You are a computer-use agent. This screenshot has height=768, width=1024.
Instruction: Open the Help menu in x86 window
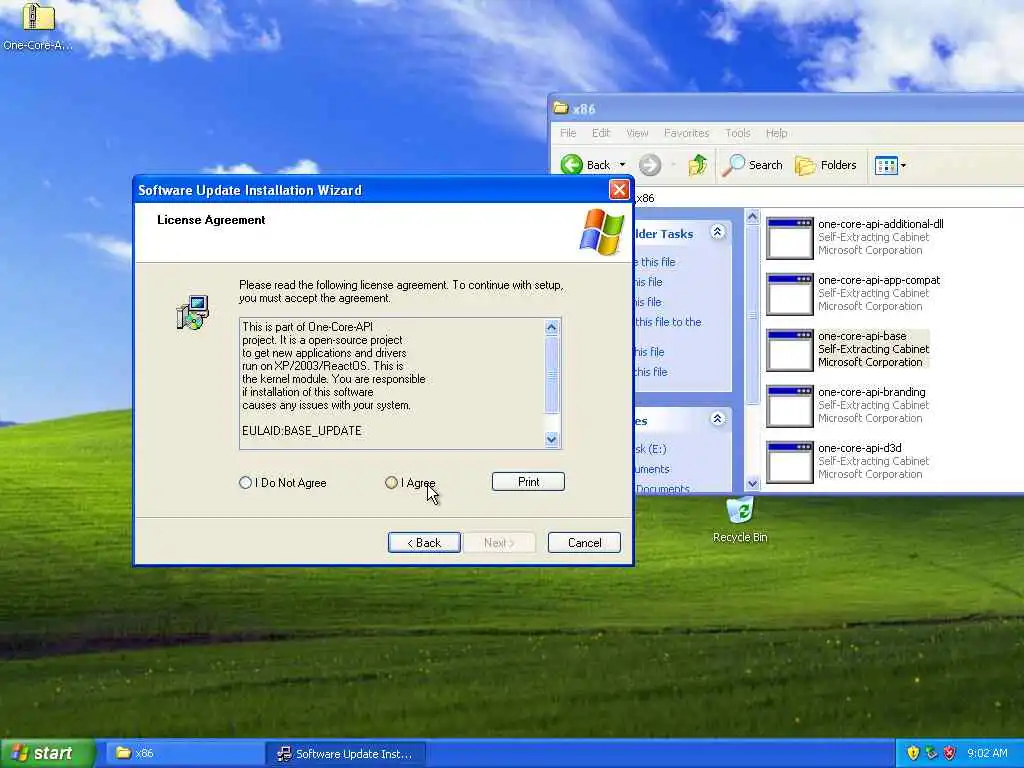pyautogui.click(x=776, y=133)
